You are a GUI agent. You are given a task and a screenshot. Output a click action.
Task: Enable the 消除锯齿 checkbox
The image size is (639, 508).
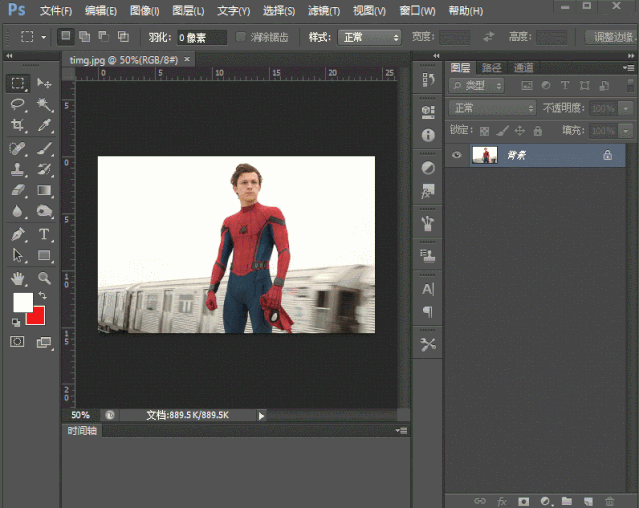point(240,37)
